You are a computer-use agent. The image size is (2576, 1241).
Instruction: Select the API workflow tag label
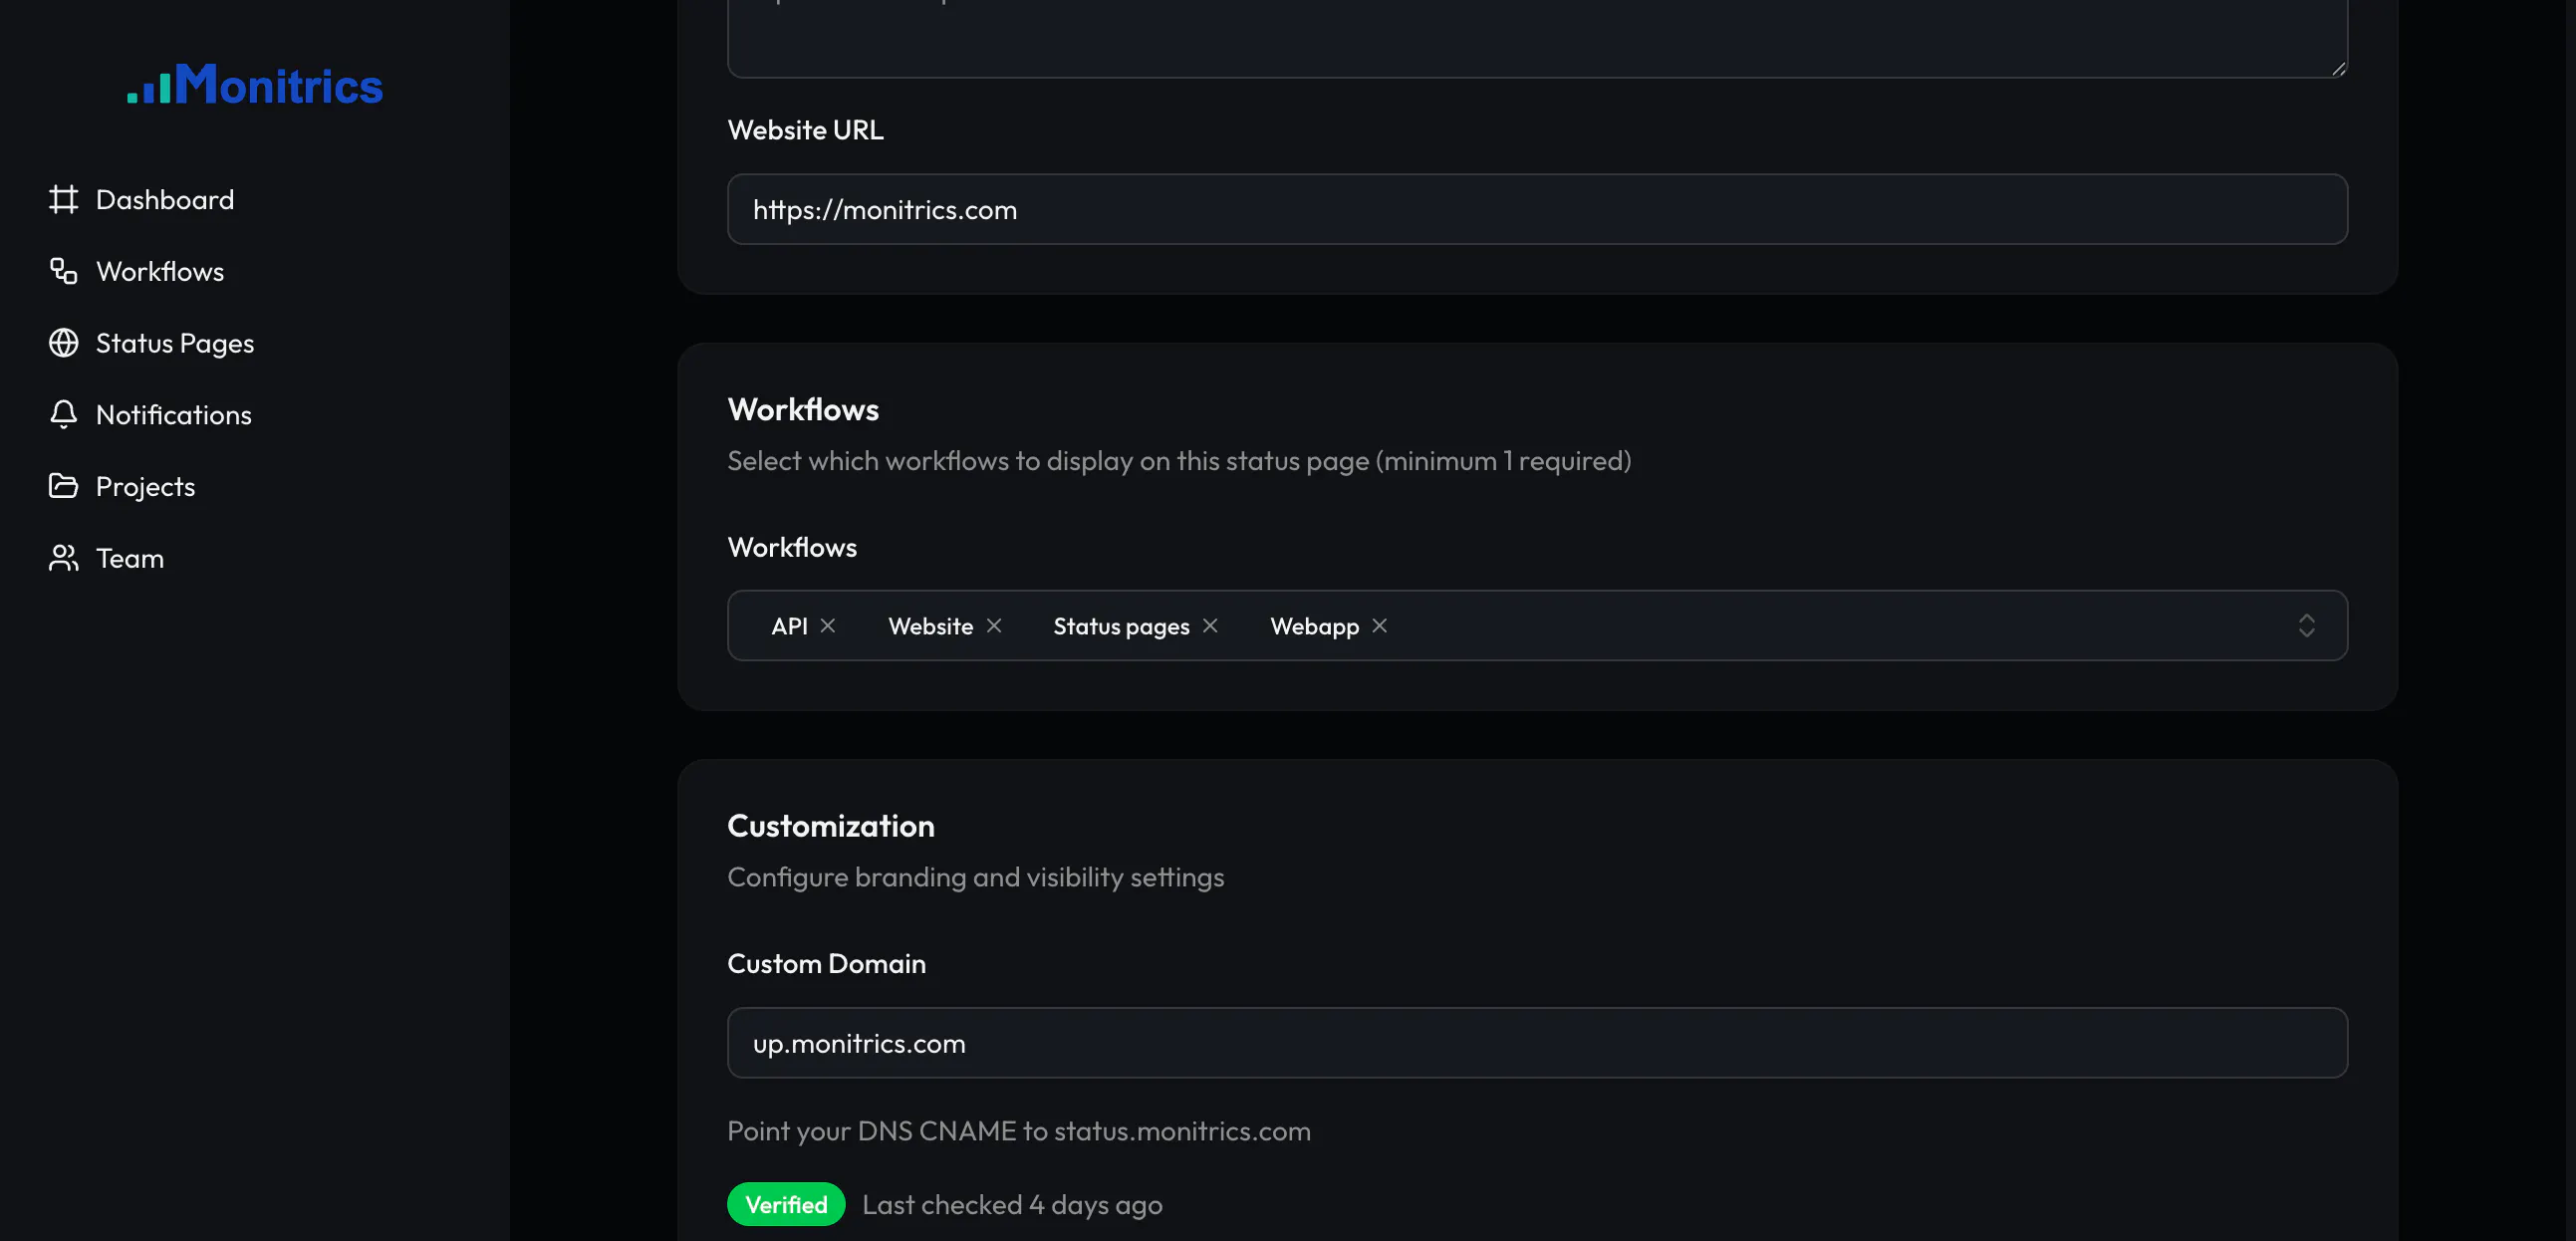[789, 626]
